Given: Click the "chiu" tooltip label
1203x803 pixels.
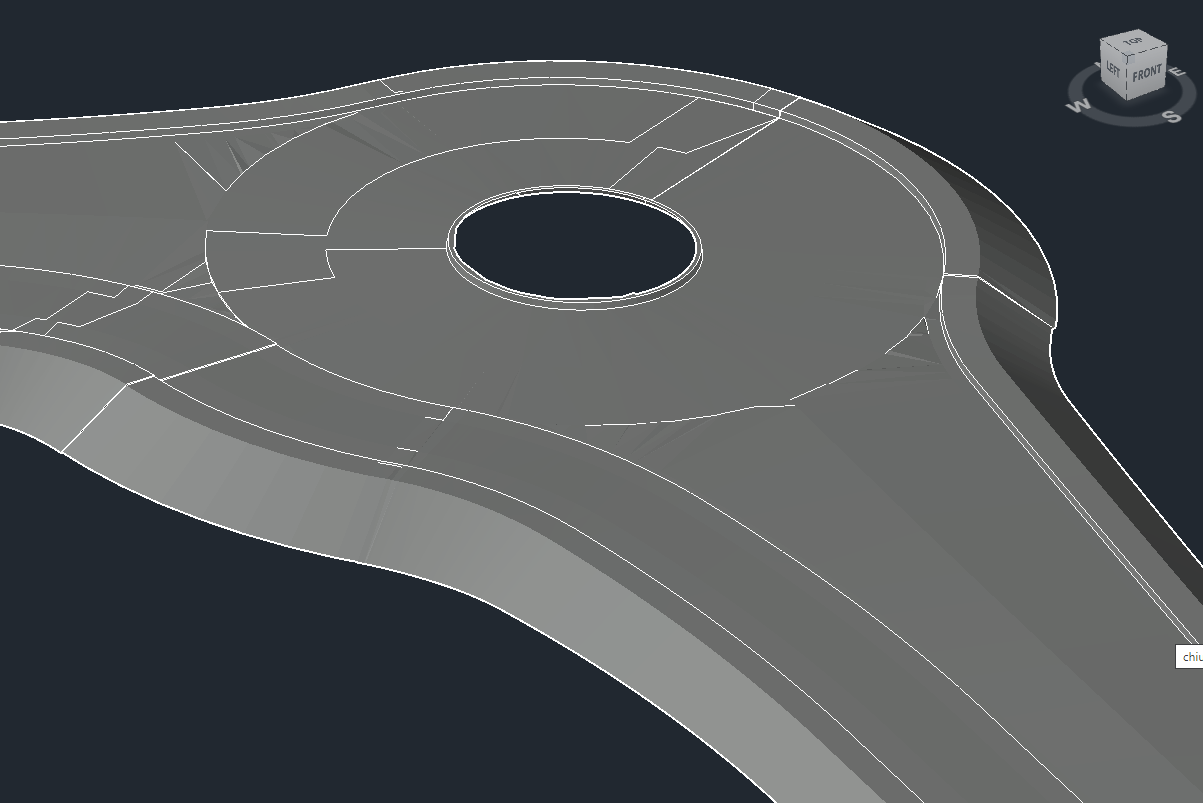Looking at the screenshot, I should pyautogui.click(x=1190, y=657).
